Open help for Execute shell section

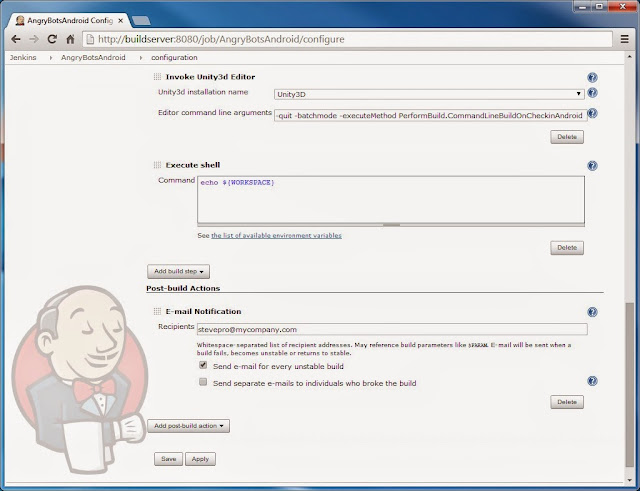pyautogui.click(x=592, y=166)
